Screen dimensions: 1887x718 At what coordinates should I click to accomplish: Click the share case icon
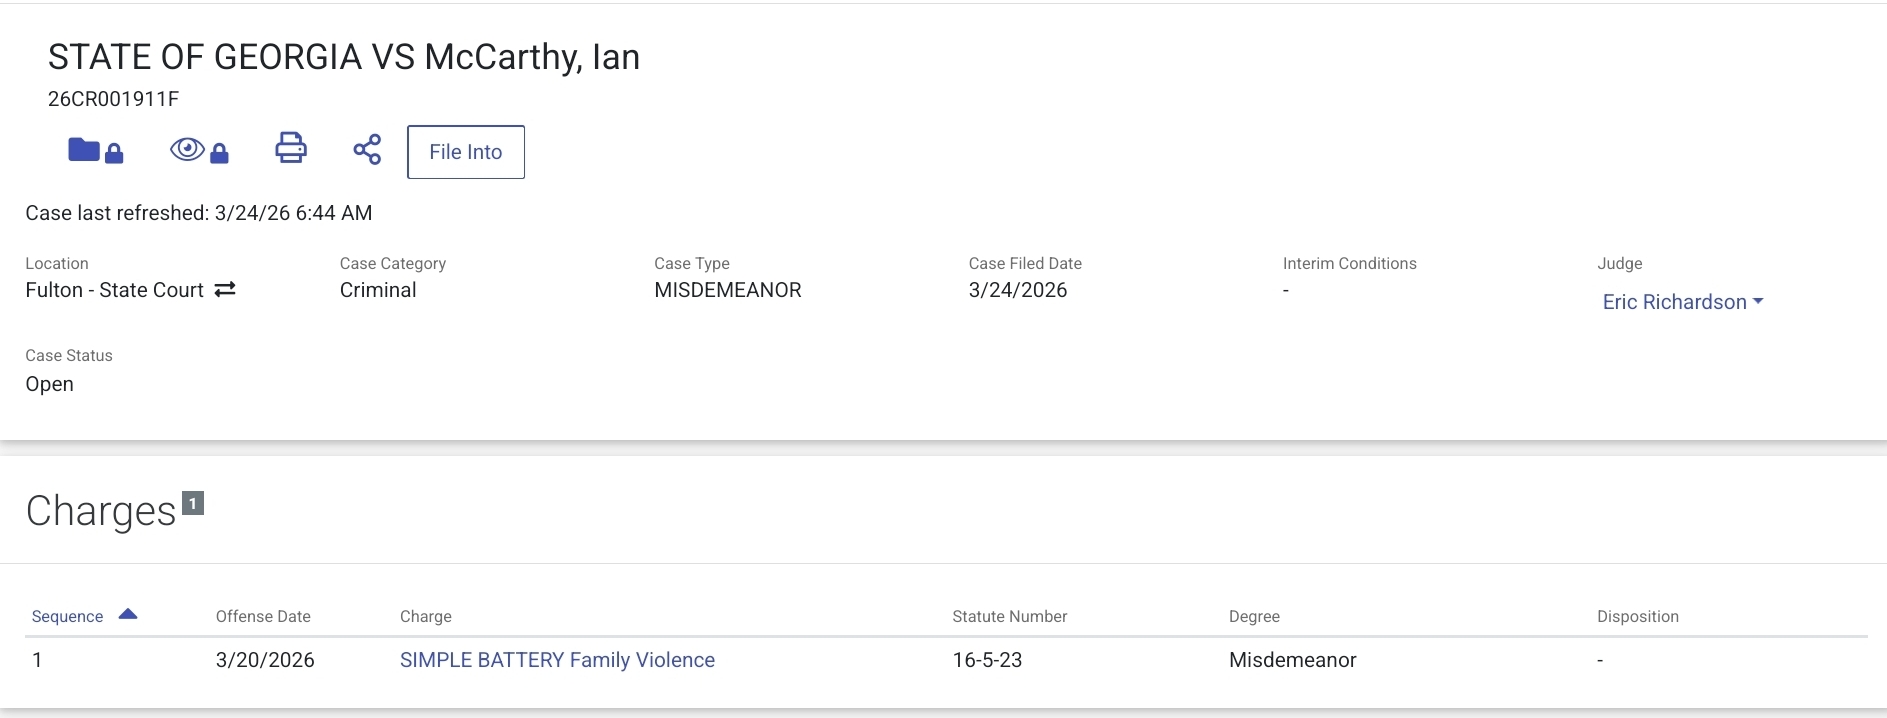click(x=367, y=150)
